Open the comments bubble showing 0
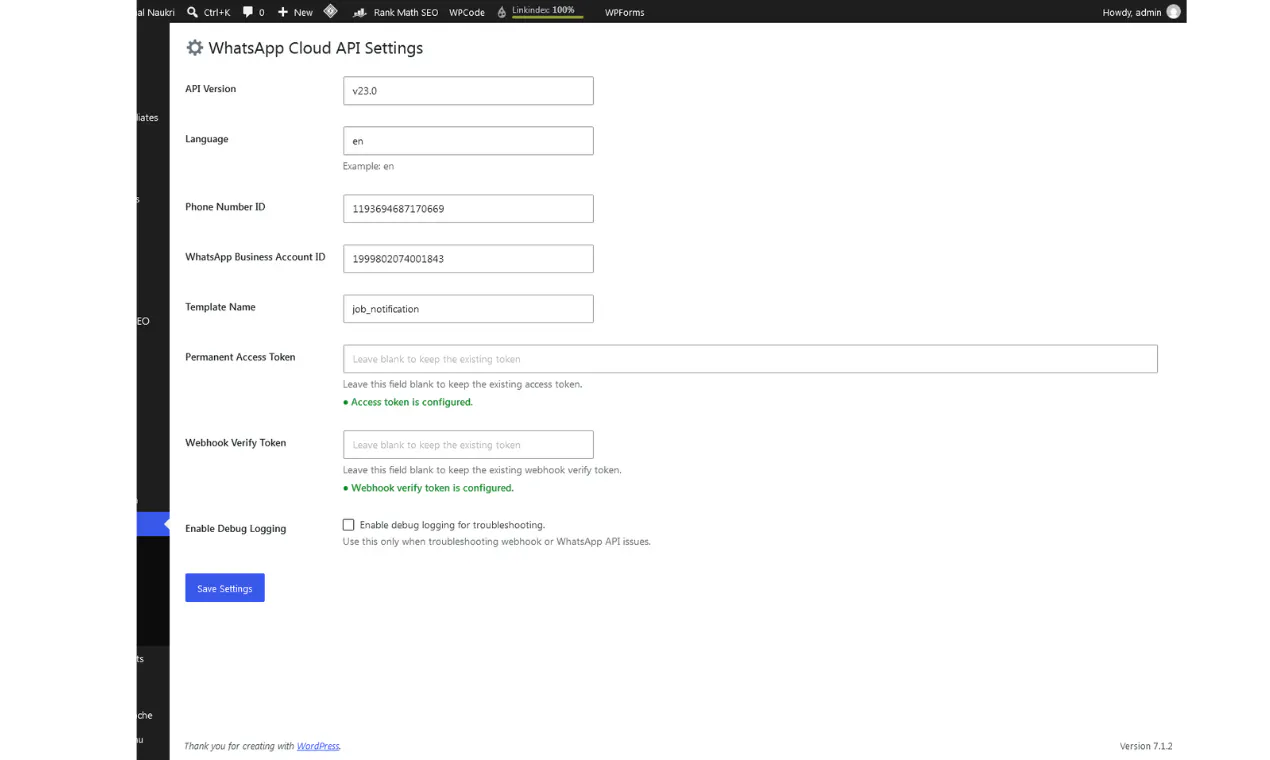The image size is (1270, 760). coord(254,12)
